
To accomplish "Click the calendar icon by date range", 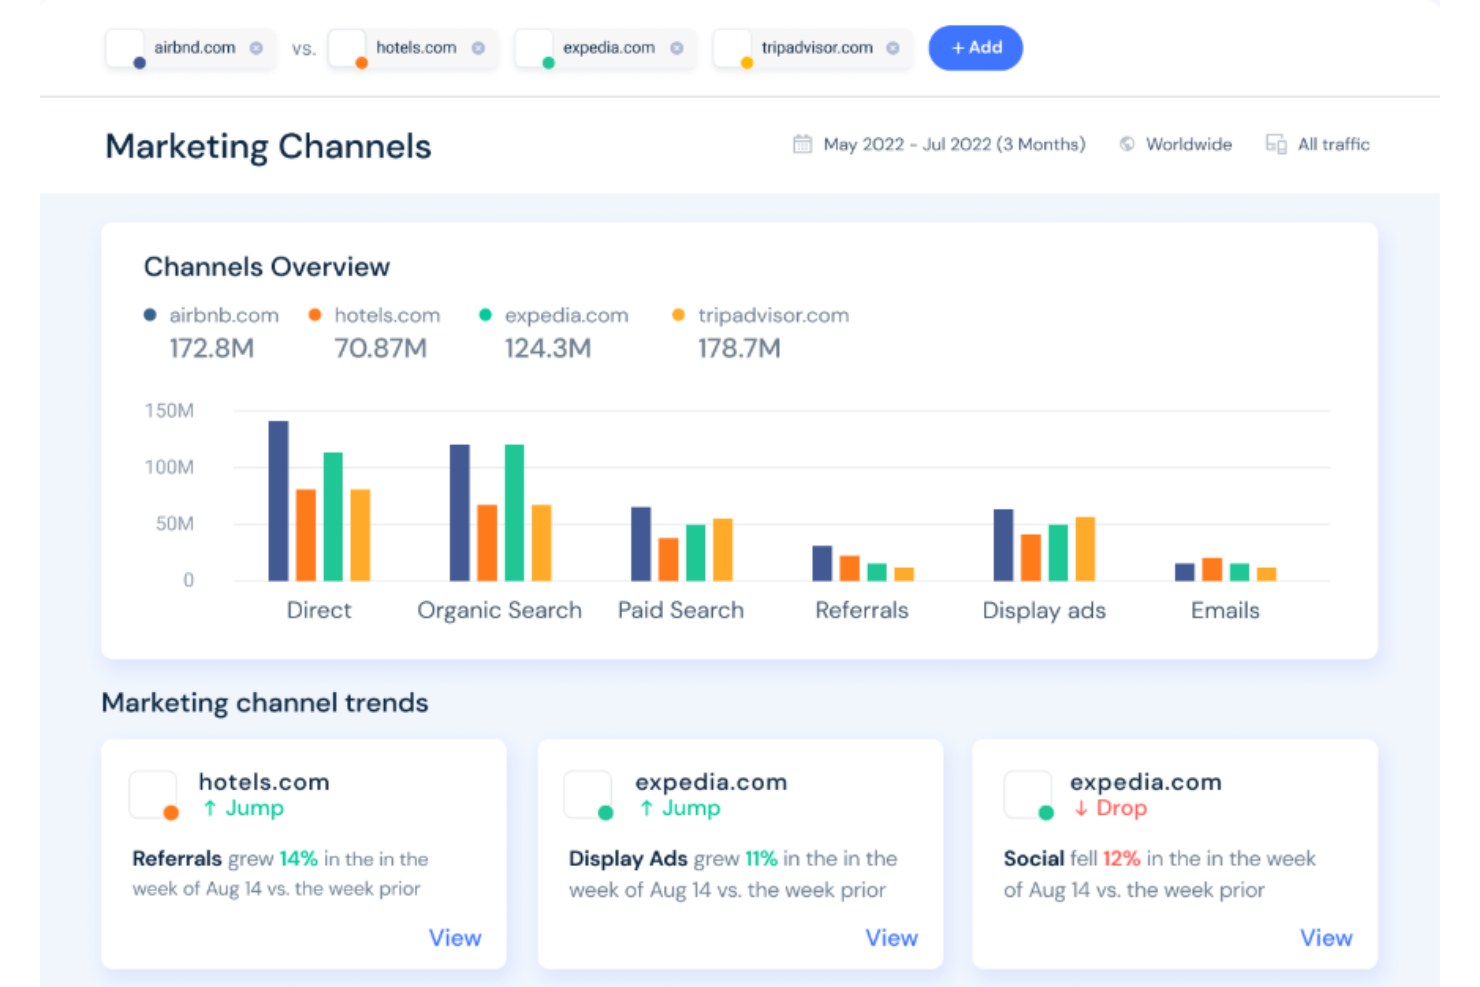I will click(x=802, y=144).
